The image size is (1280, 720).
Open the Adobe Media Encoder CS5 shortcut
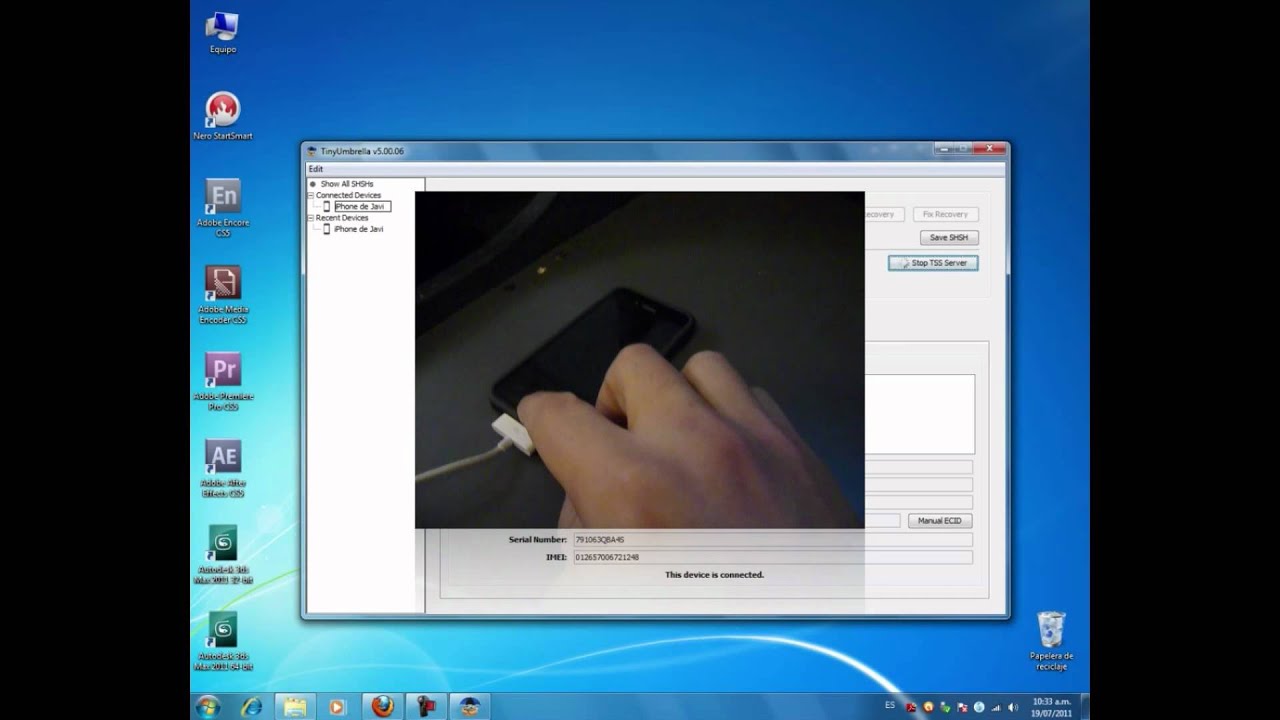[x=223, y=295]
